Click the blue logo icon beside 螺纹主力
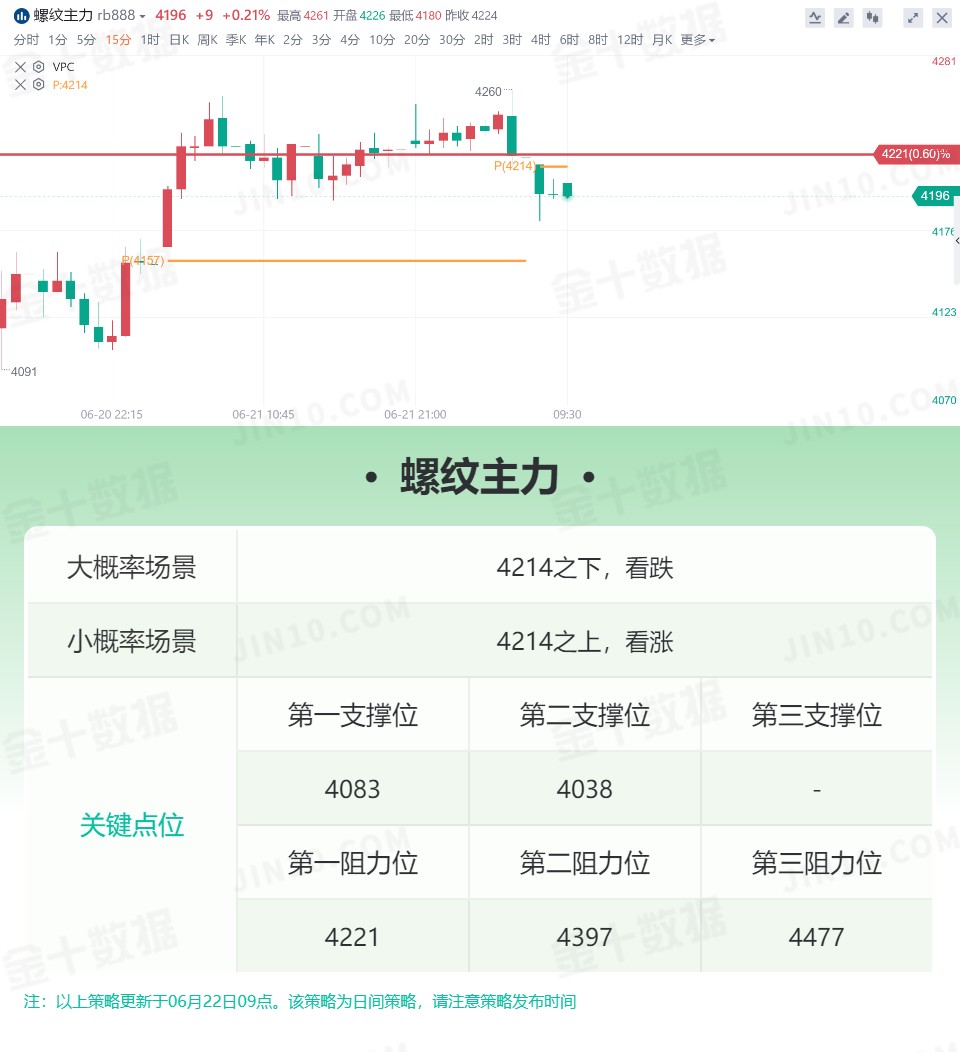 [21, 15]
